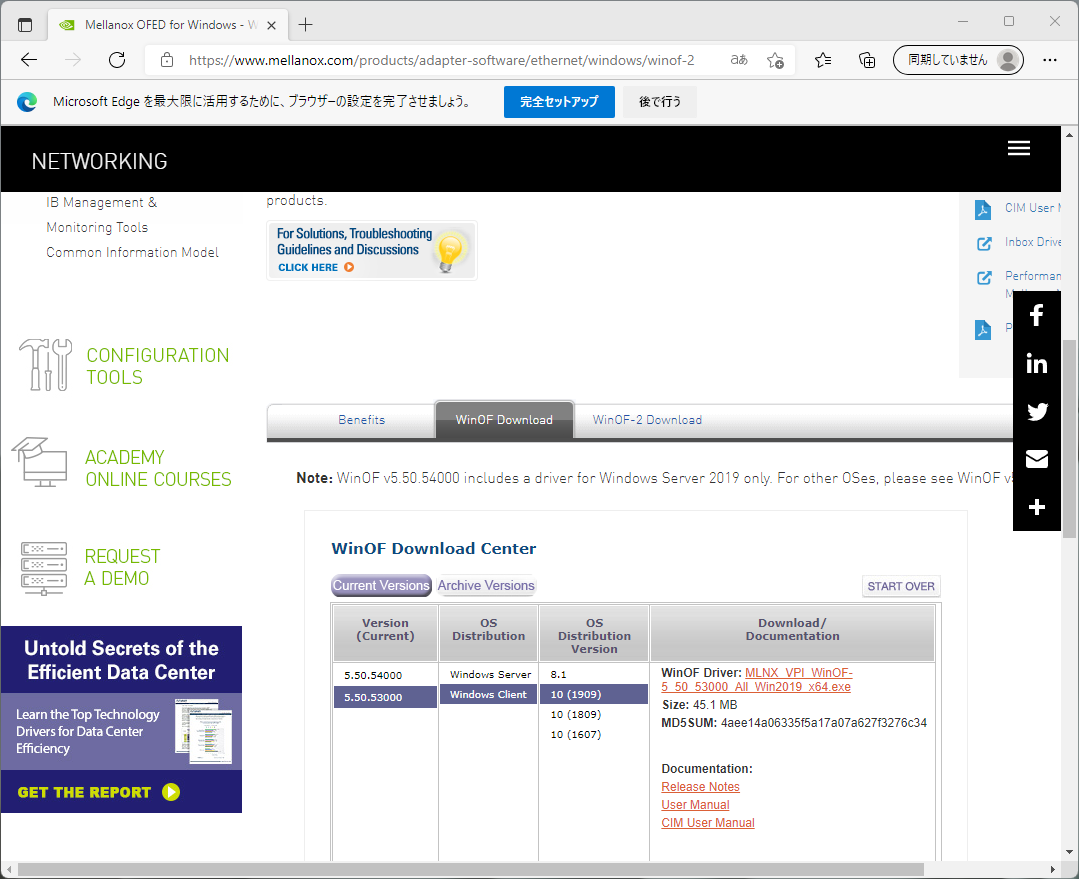The image size is (1079, 879).
Task: Click the 同期していません profile button
Action: [958, 60]
